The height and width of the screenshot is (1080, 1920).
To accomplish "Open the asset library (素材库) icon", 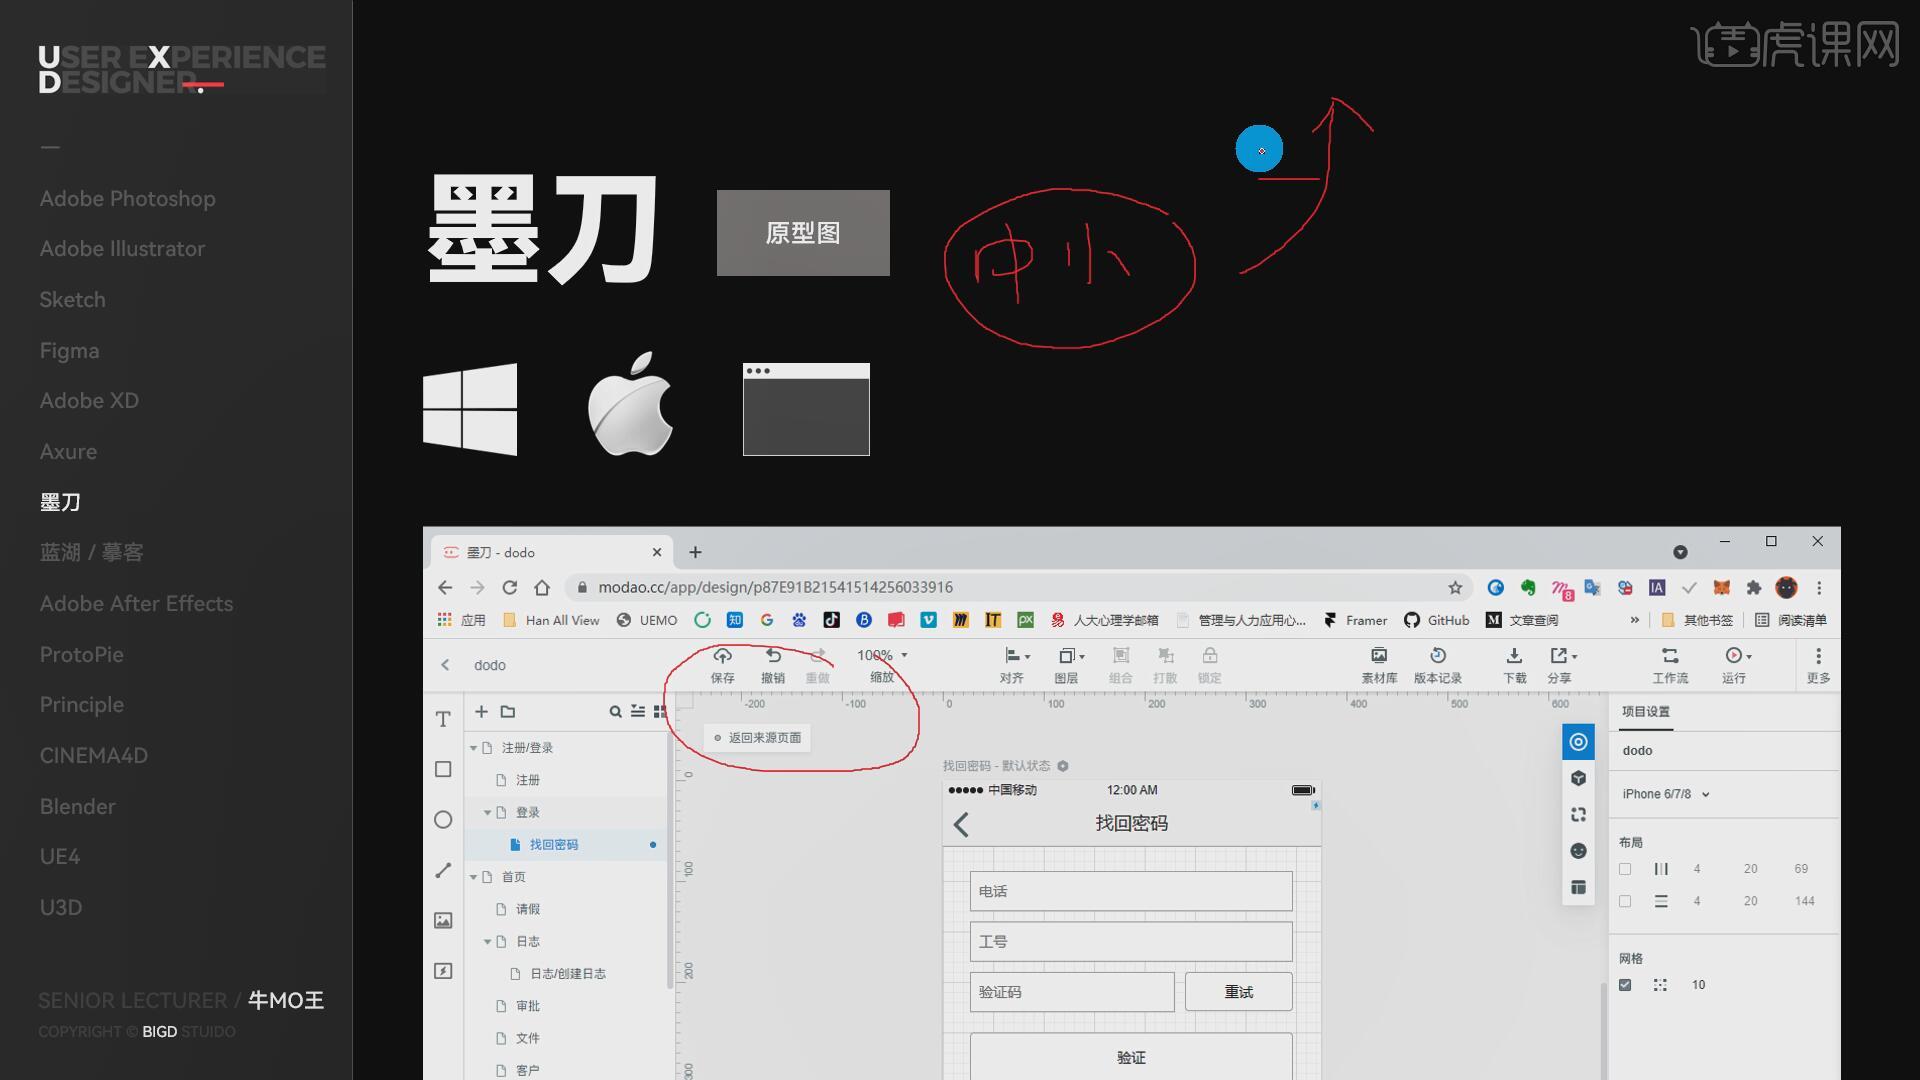I will [x=1379, y=656].
